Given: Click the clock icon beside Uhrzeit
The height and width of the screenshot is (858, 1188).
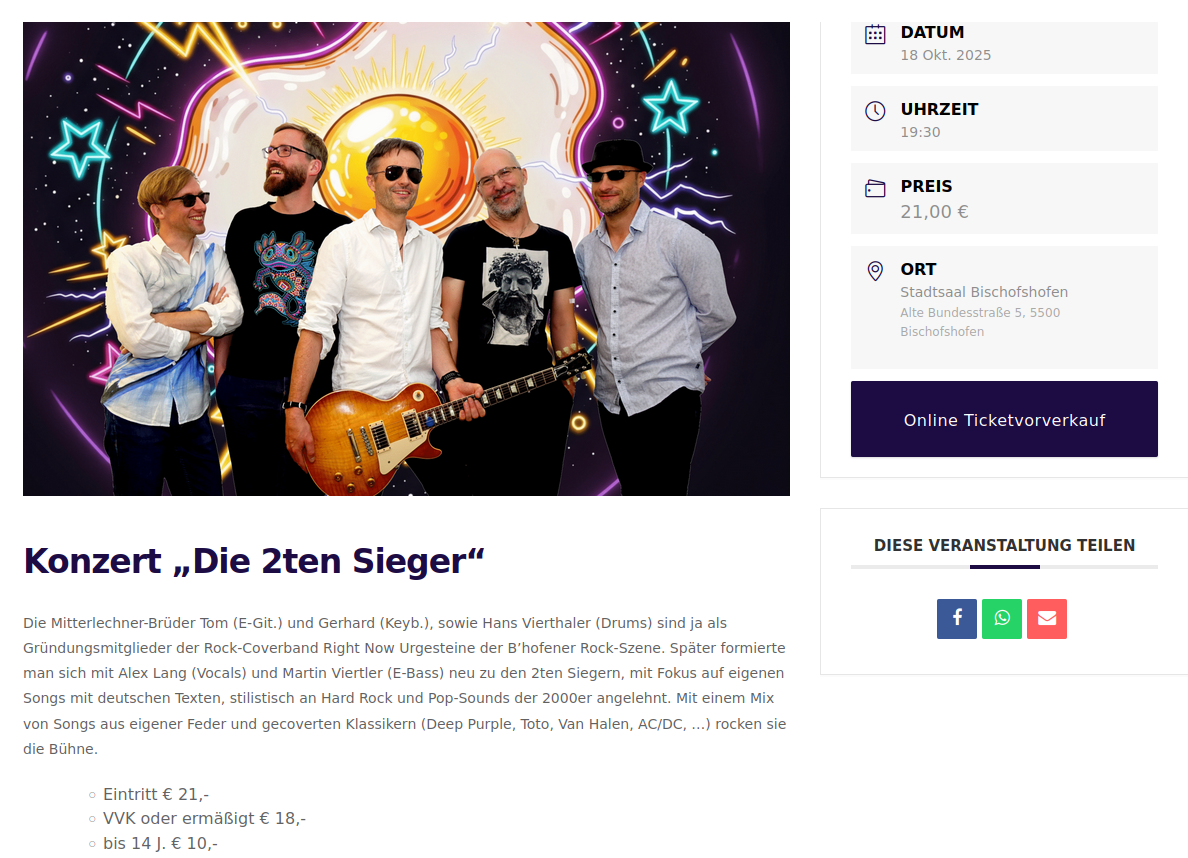Looking at the screenshot, I should point(875,111).
